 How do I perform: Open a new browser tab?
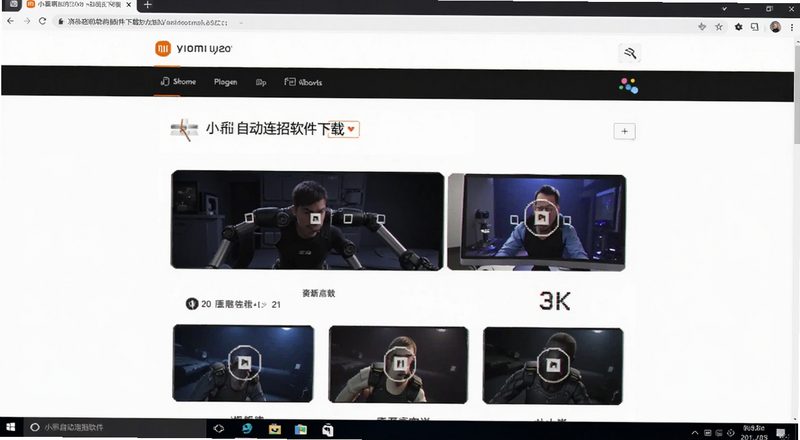147,5
